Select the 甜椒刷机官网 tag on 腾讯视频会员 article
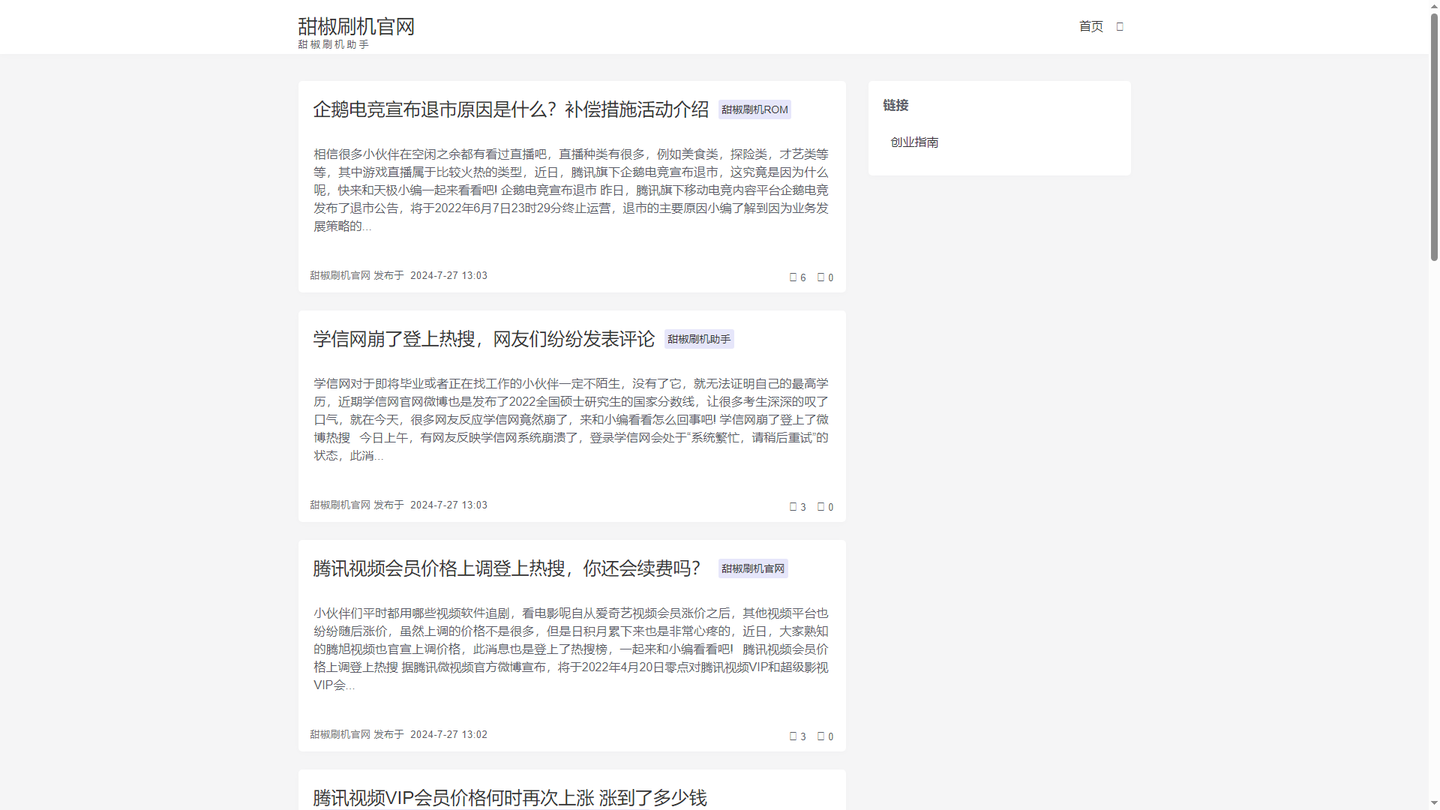Viewport: 1440px width, 810px height. click(753, 569)
